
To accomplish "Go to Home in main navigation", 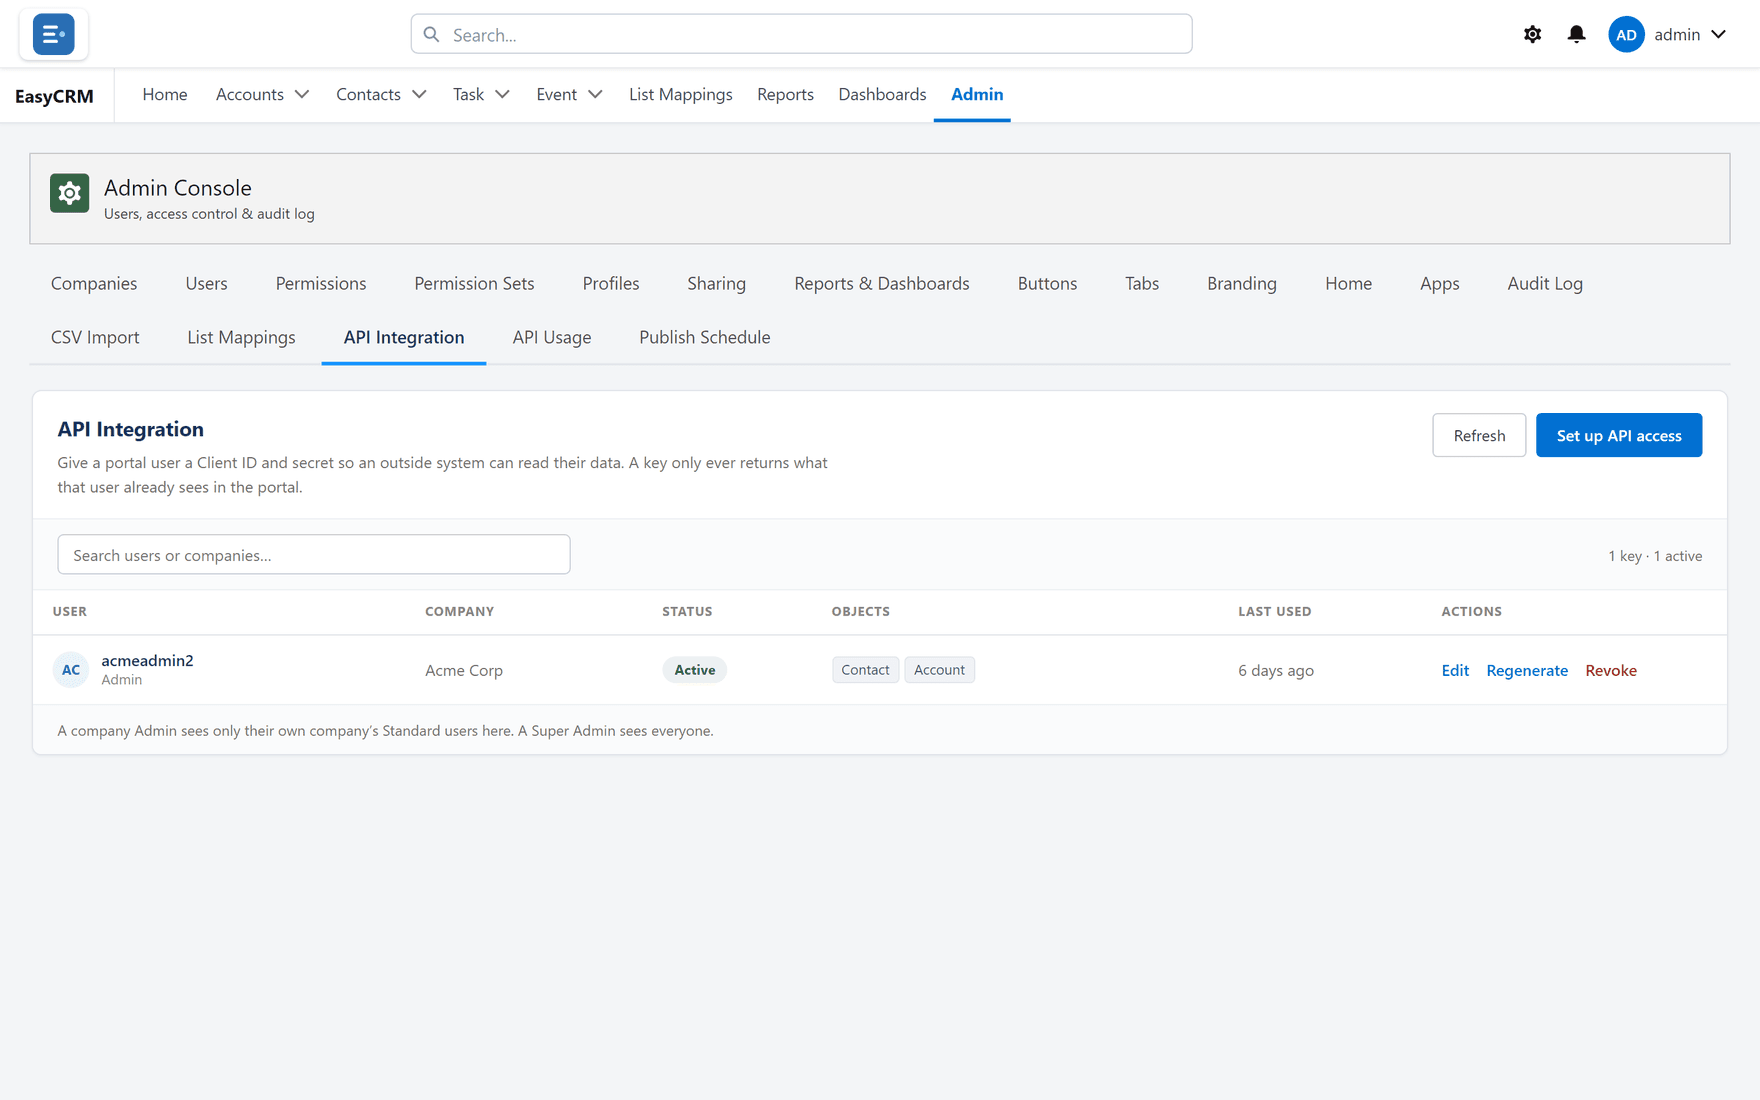I will tap(164, 94).
